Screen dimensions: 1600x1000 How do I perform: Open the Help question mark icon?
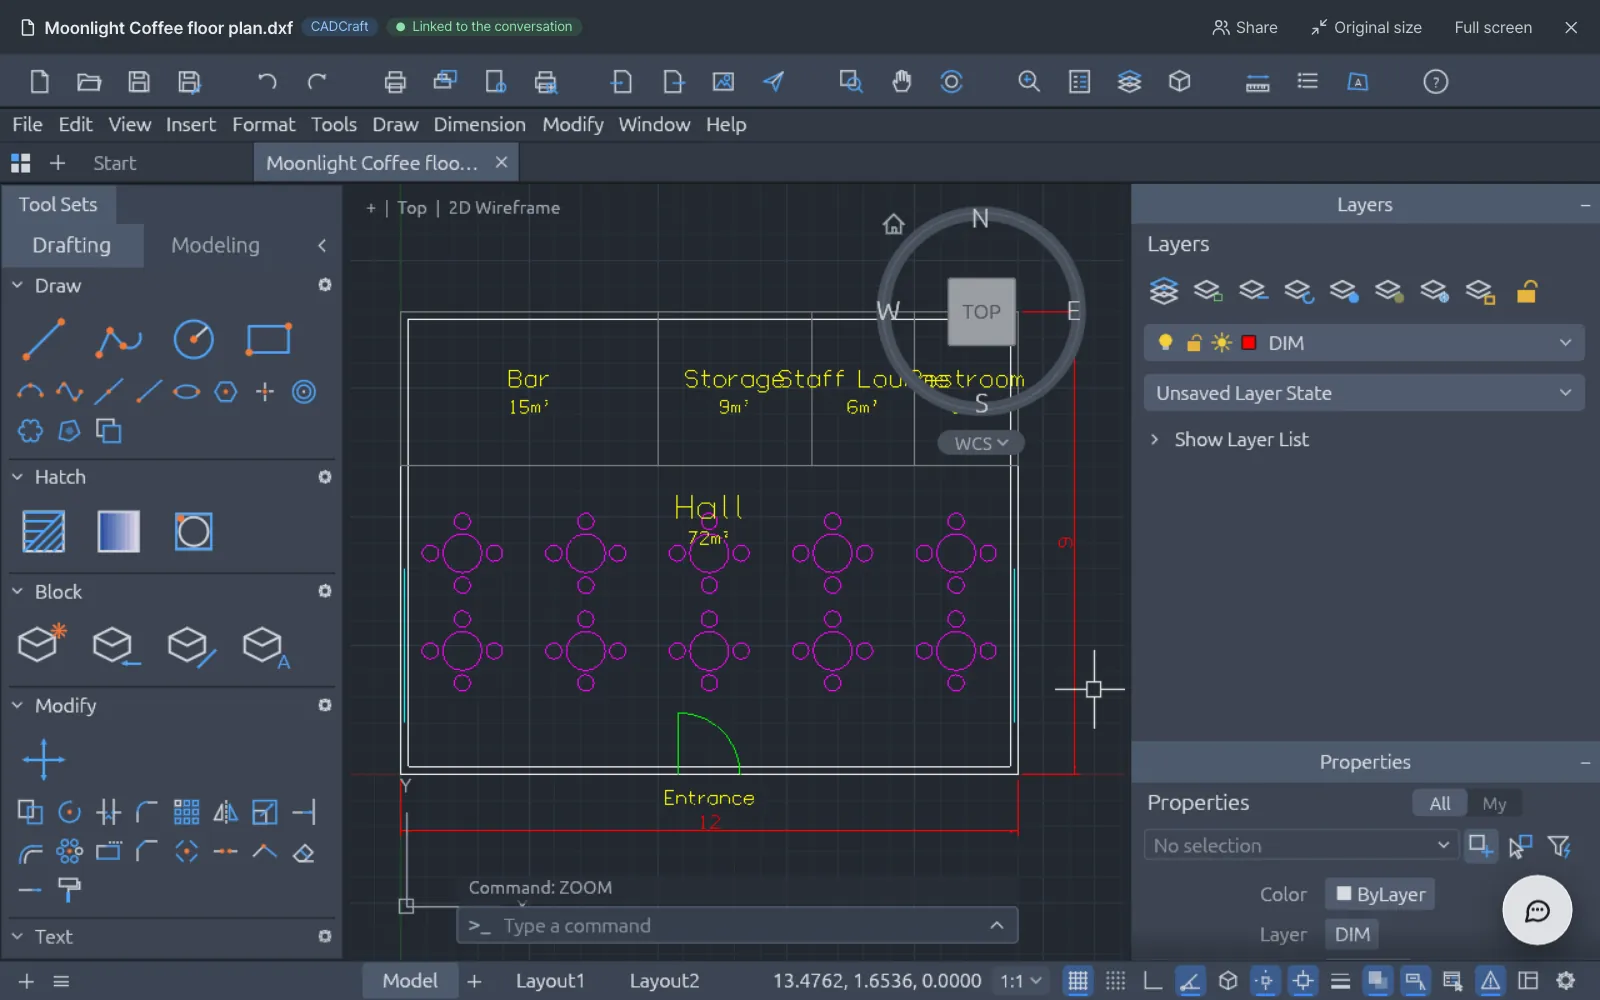click(x=1435, y=82)
